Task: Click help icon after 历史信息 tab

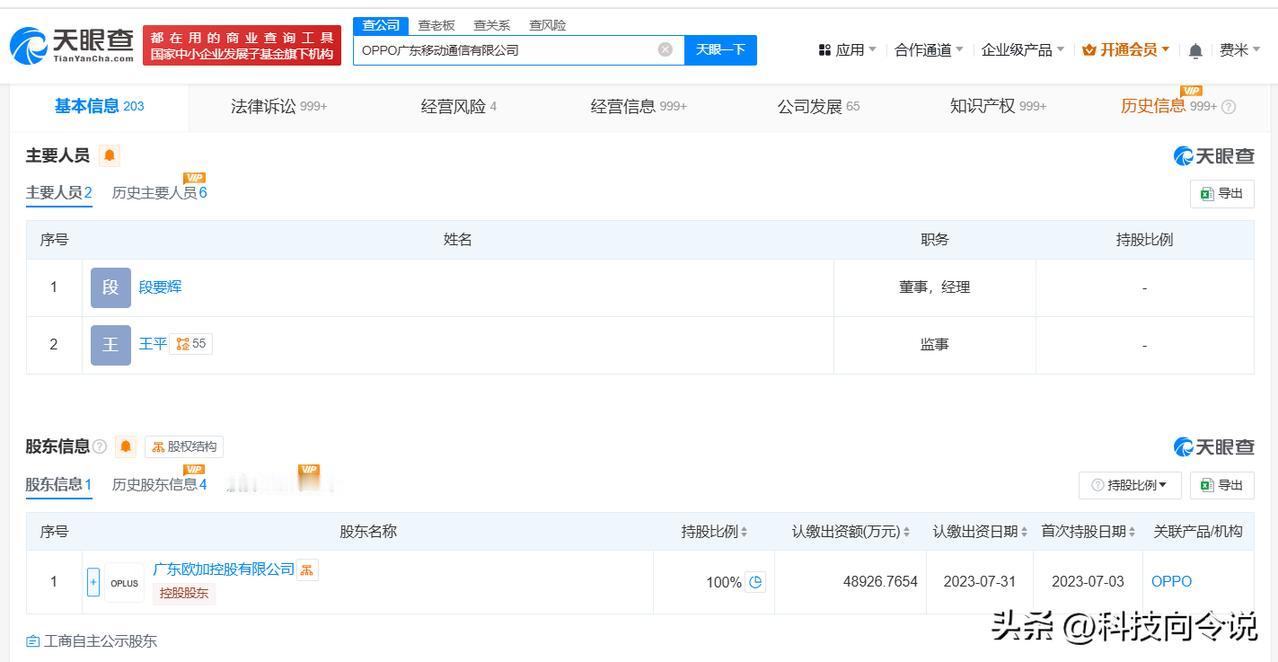Action: [1229, 107]
